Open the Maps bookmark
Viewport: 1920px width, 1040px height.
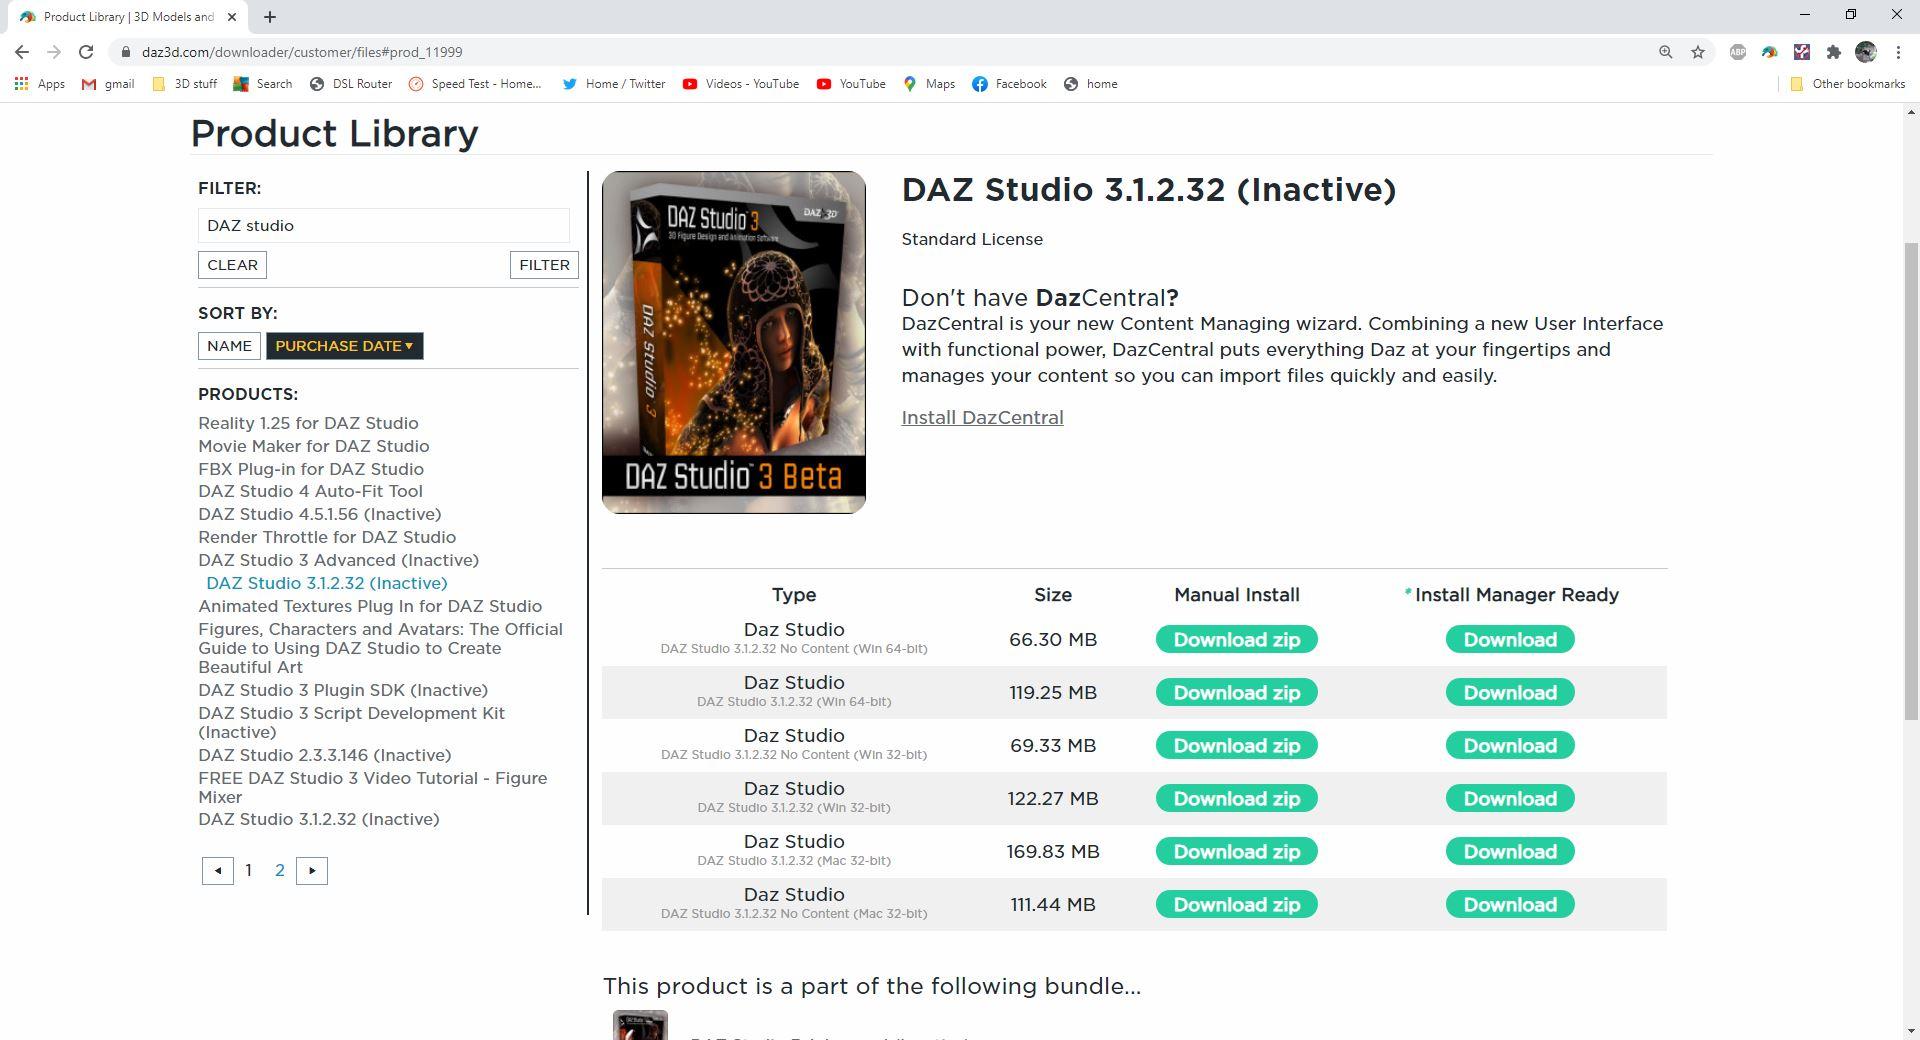[929, 84]
